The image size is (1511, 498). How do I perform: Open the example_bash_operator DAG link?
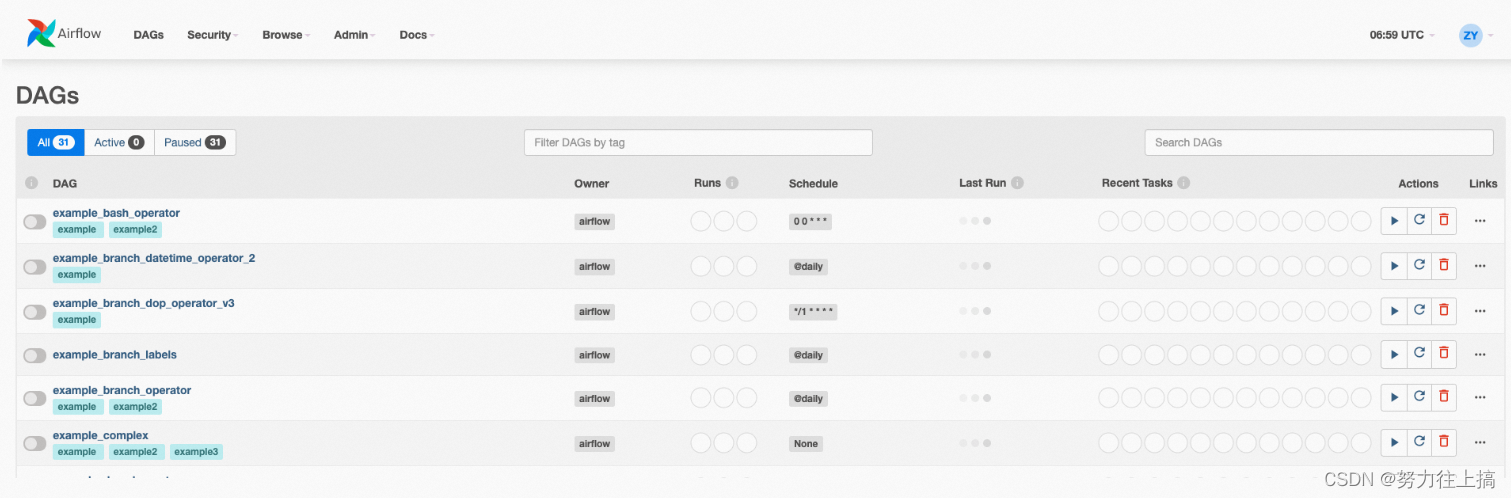(116, 213)
